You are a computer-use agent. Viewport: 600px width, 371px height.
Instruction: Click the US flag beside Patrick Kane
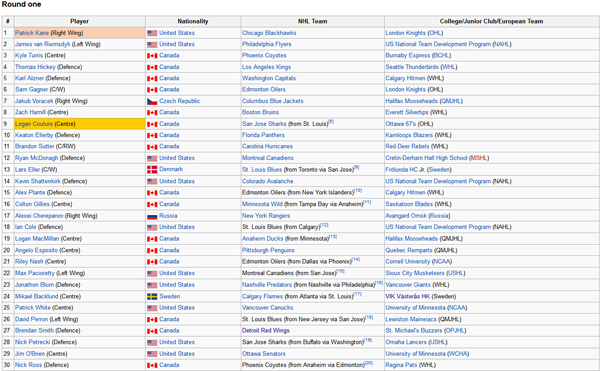tap(152, 33)
